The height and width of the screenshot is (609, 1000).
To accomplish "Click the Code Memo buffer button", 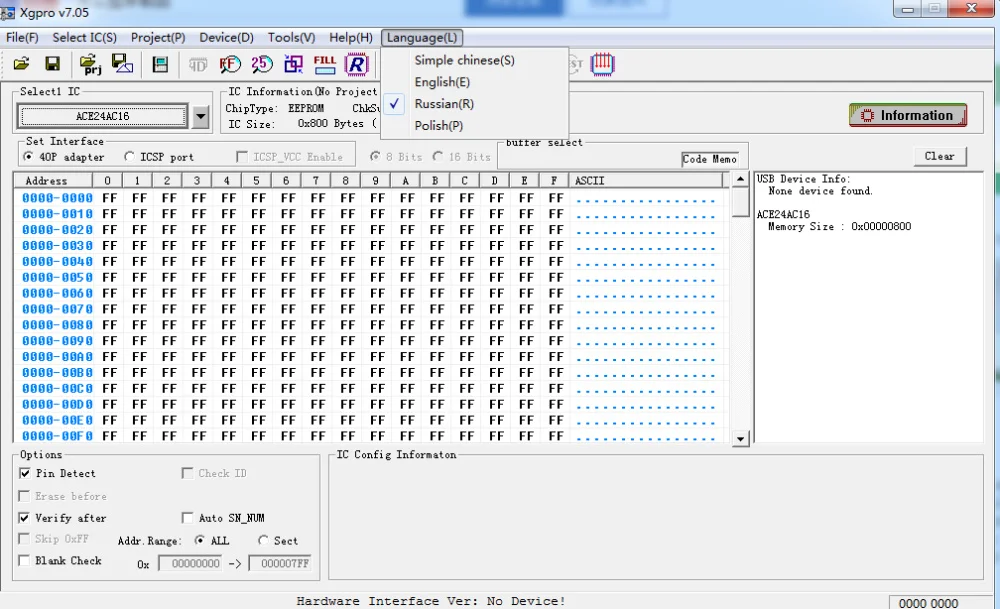I will click(709, 159).
